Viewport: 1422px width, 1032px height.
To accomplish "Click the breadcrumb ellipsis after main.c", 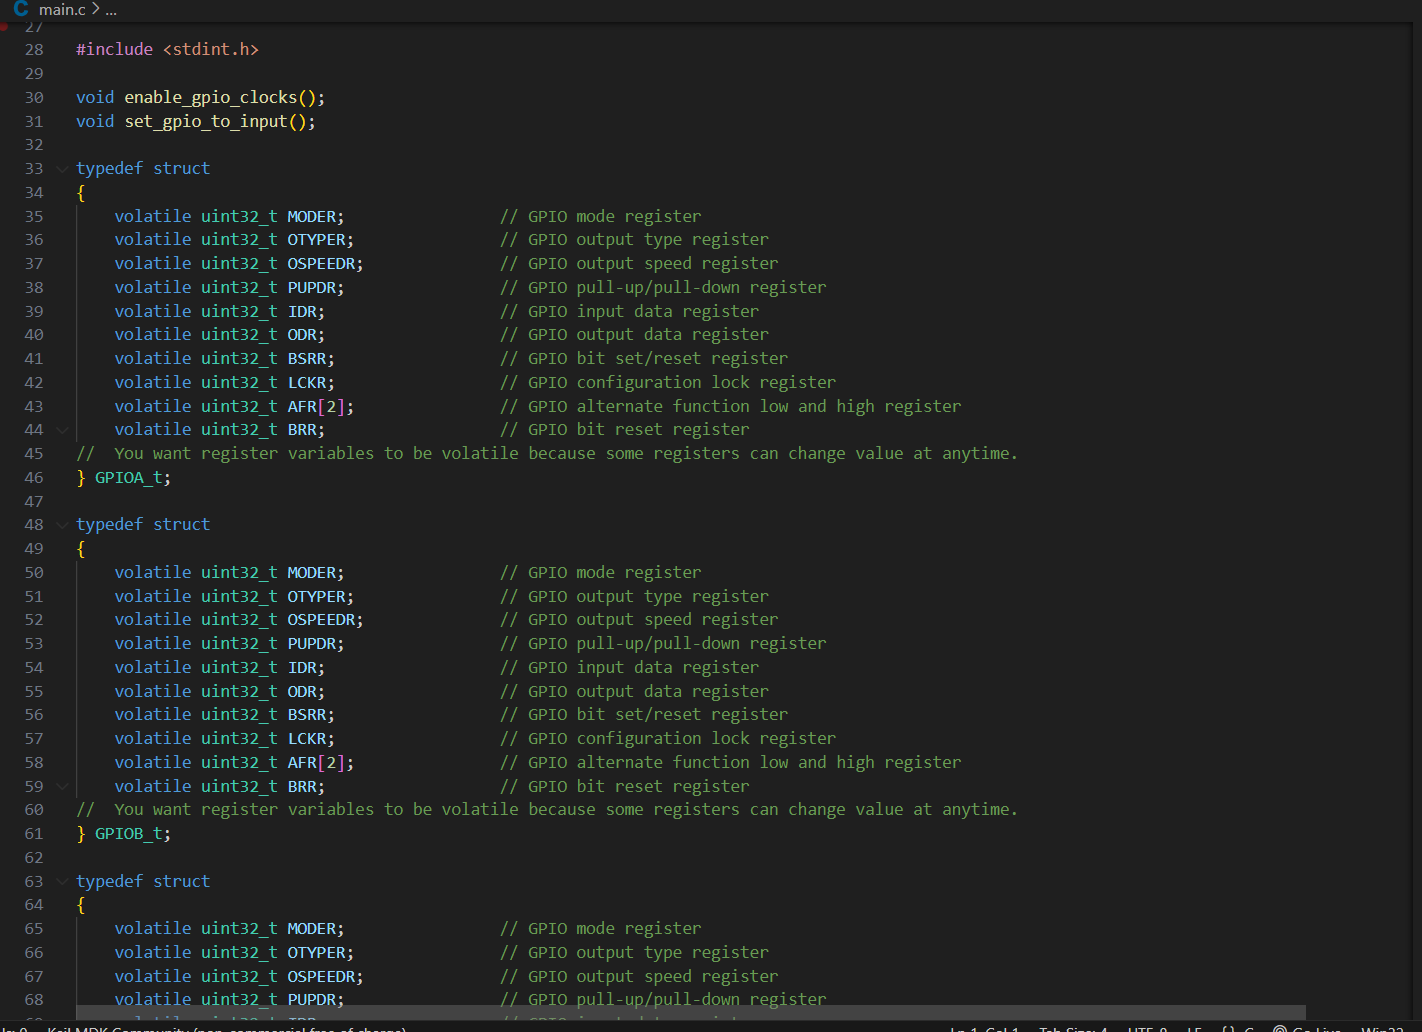I will 111,9.
